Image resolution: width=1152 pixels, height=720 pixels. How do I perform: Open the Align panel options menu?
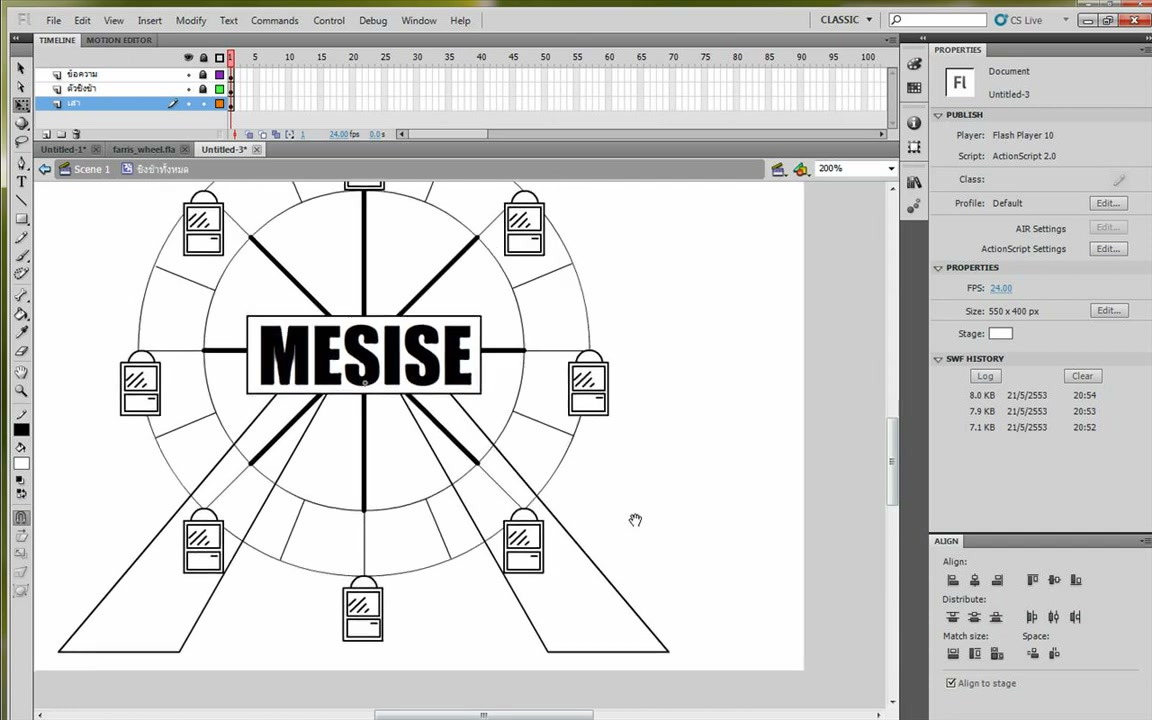point(1145,541)
